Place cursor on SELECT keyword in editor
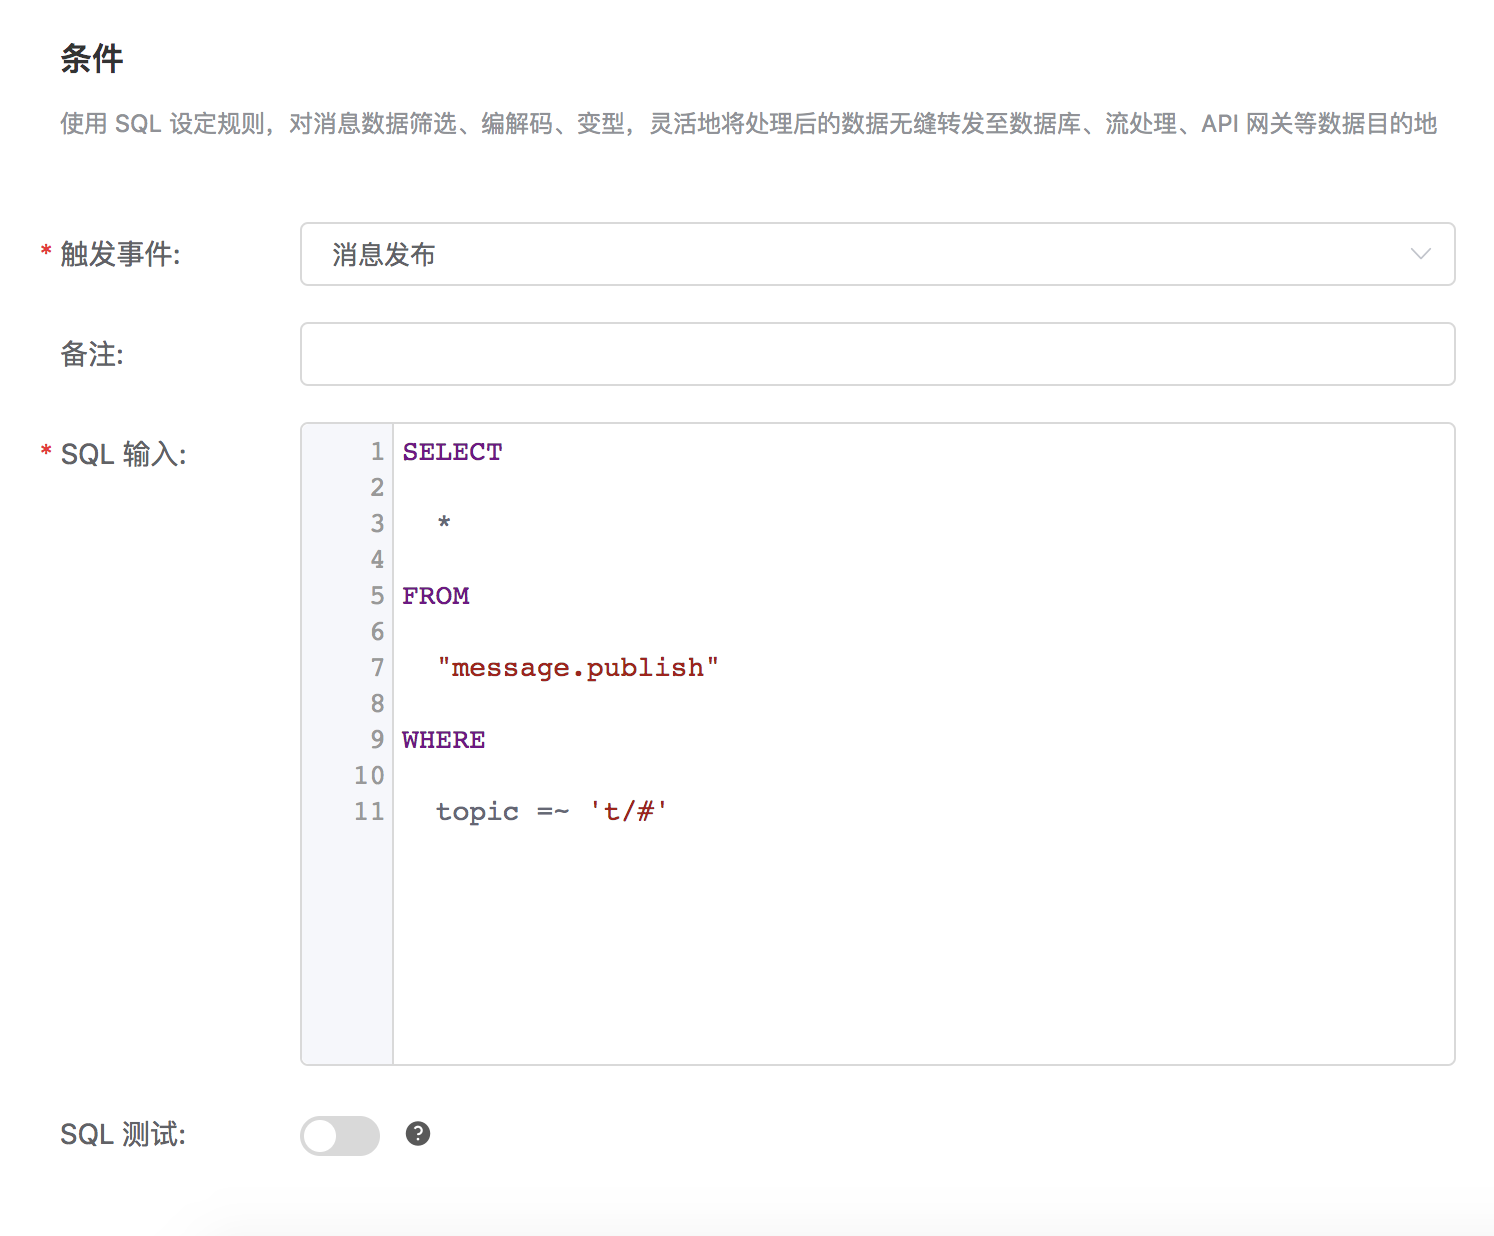This screenshot has height=1236, width=1494. [452, 452]
